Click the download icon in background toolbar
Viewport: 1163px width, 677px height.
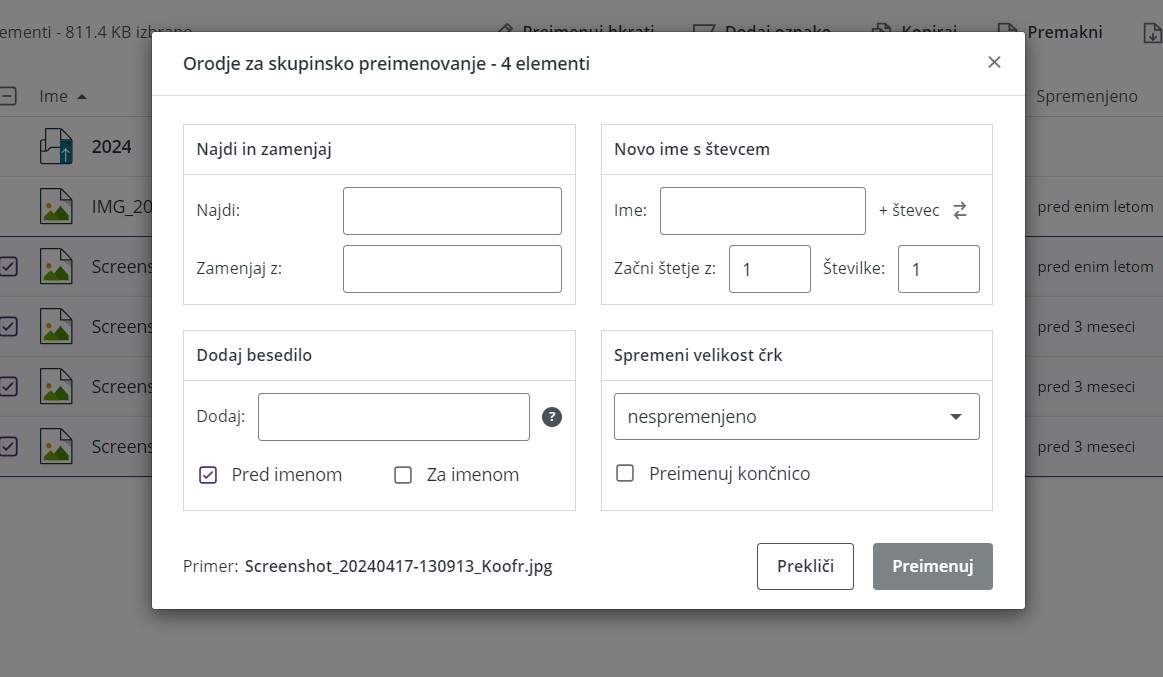pyautogui.click(x=1152, y=33)
